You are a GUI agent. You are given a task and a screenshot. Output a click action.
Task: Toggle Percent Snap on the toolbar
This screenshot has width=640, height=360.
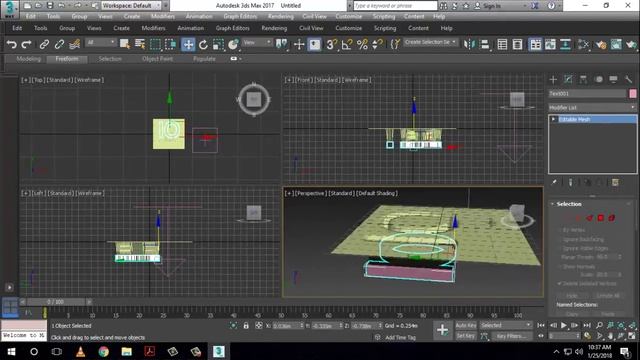pos(362,44)
